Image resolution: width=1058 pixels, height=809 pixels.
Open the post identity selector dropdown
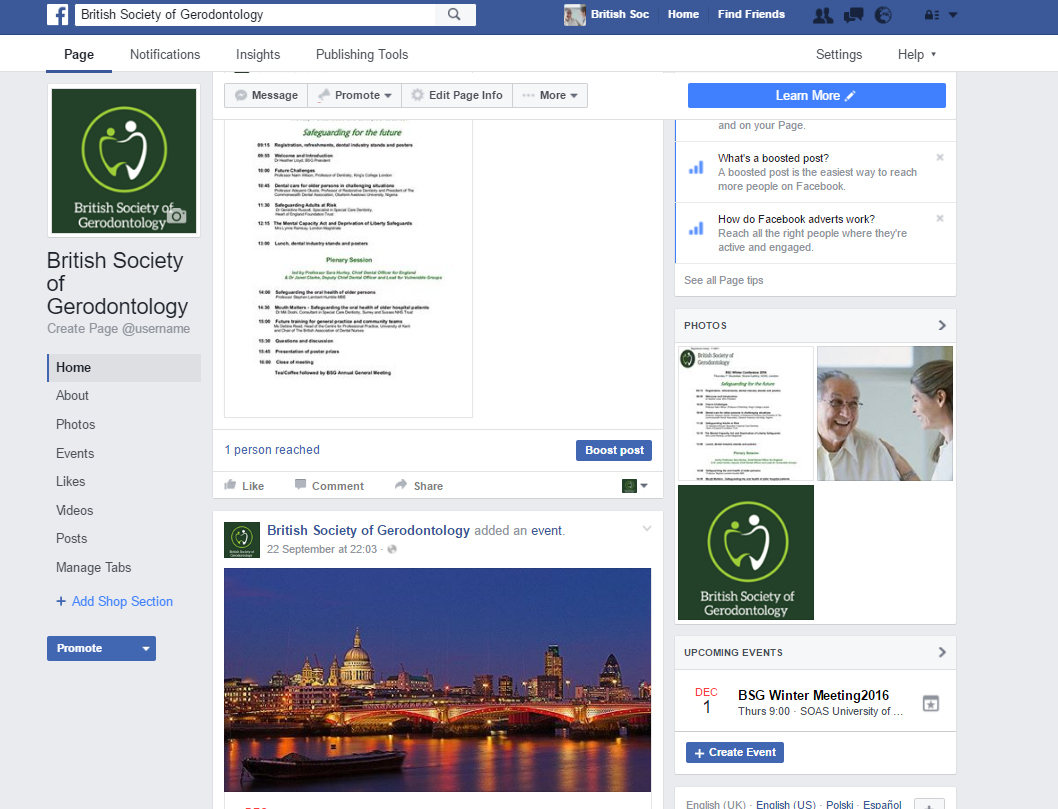tap(634, 486)
